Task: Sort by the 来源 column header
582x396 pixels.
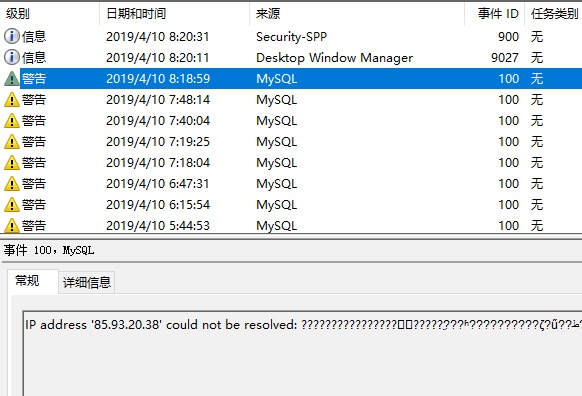Action: [357, 14]
